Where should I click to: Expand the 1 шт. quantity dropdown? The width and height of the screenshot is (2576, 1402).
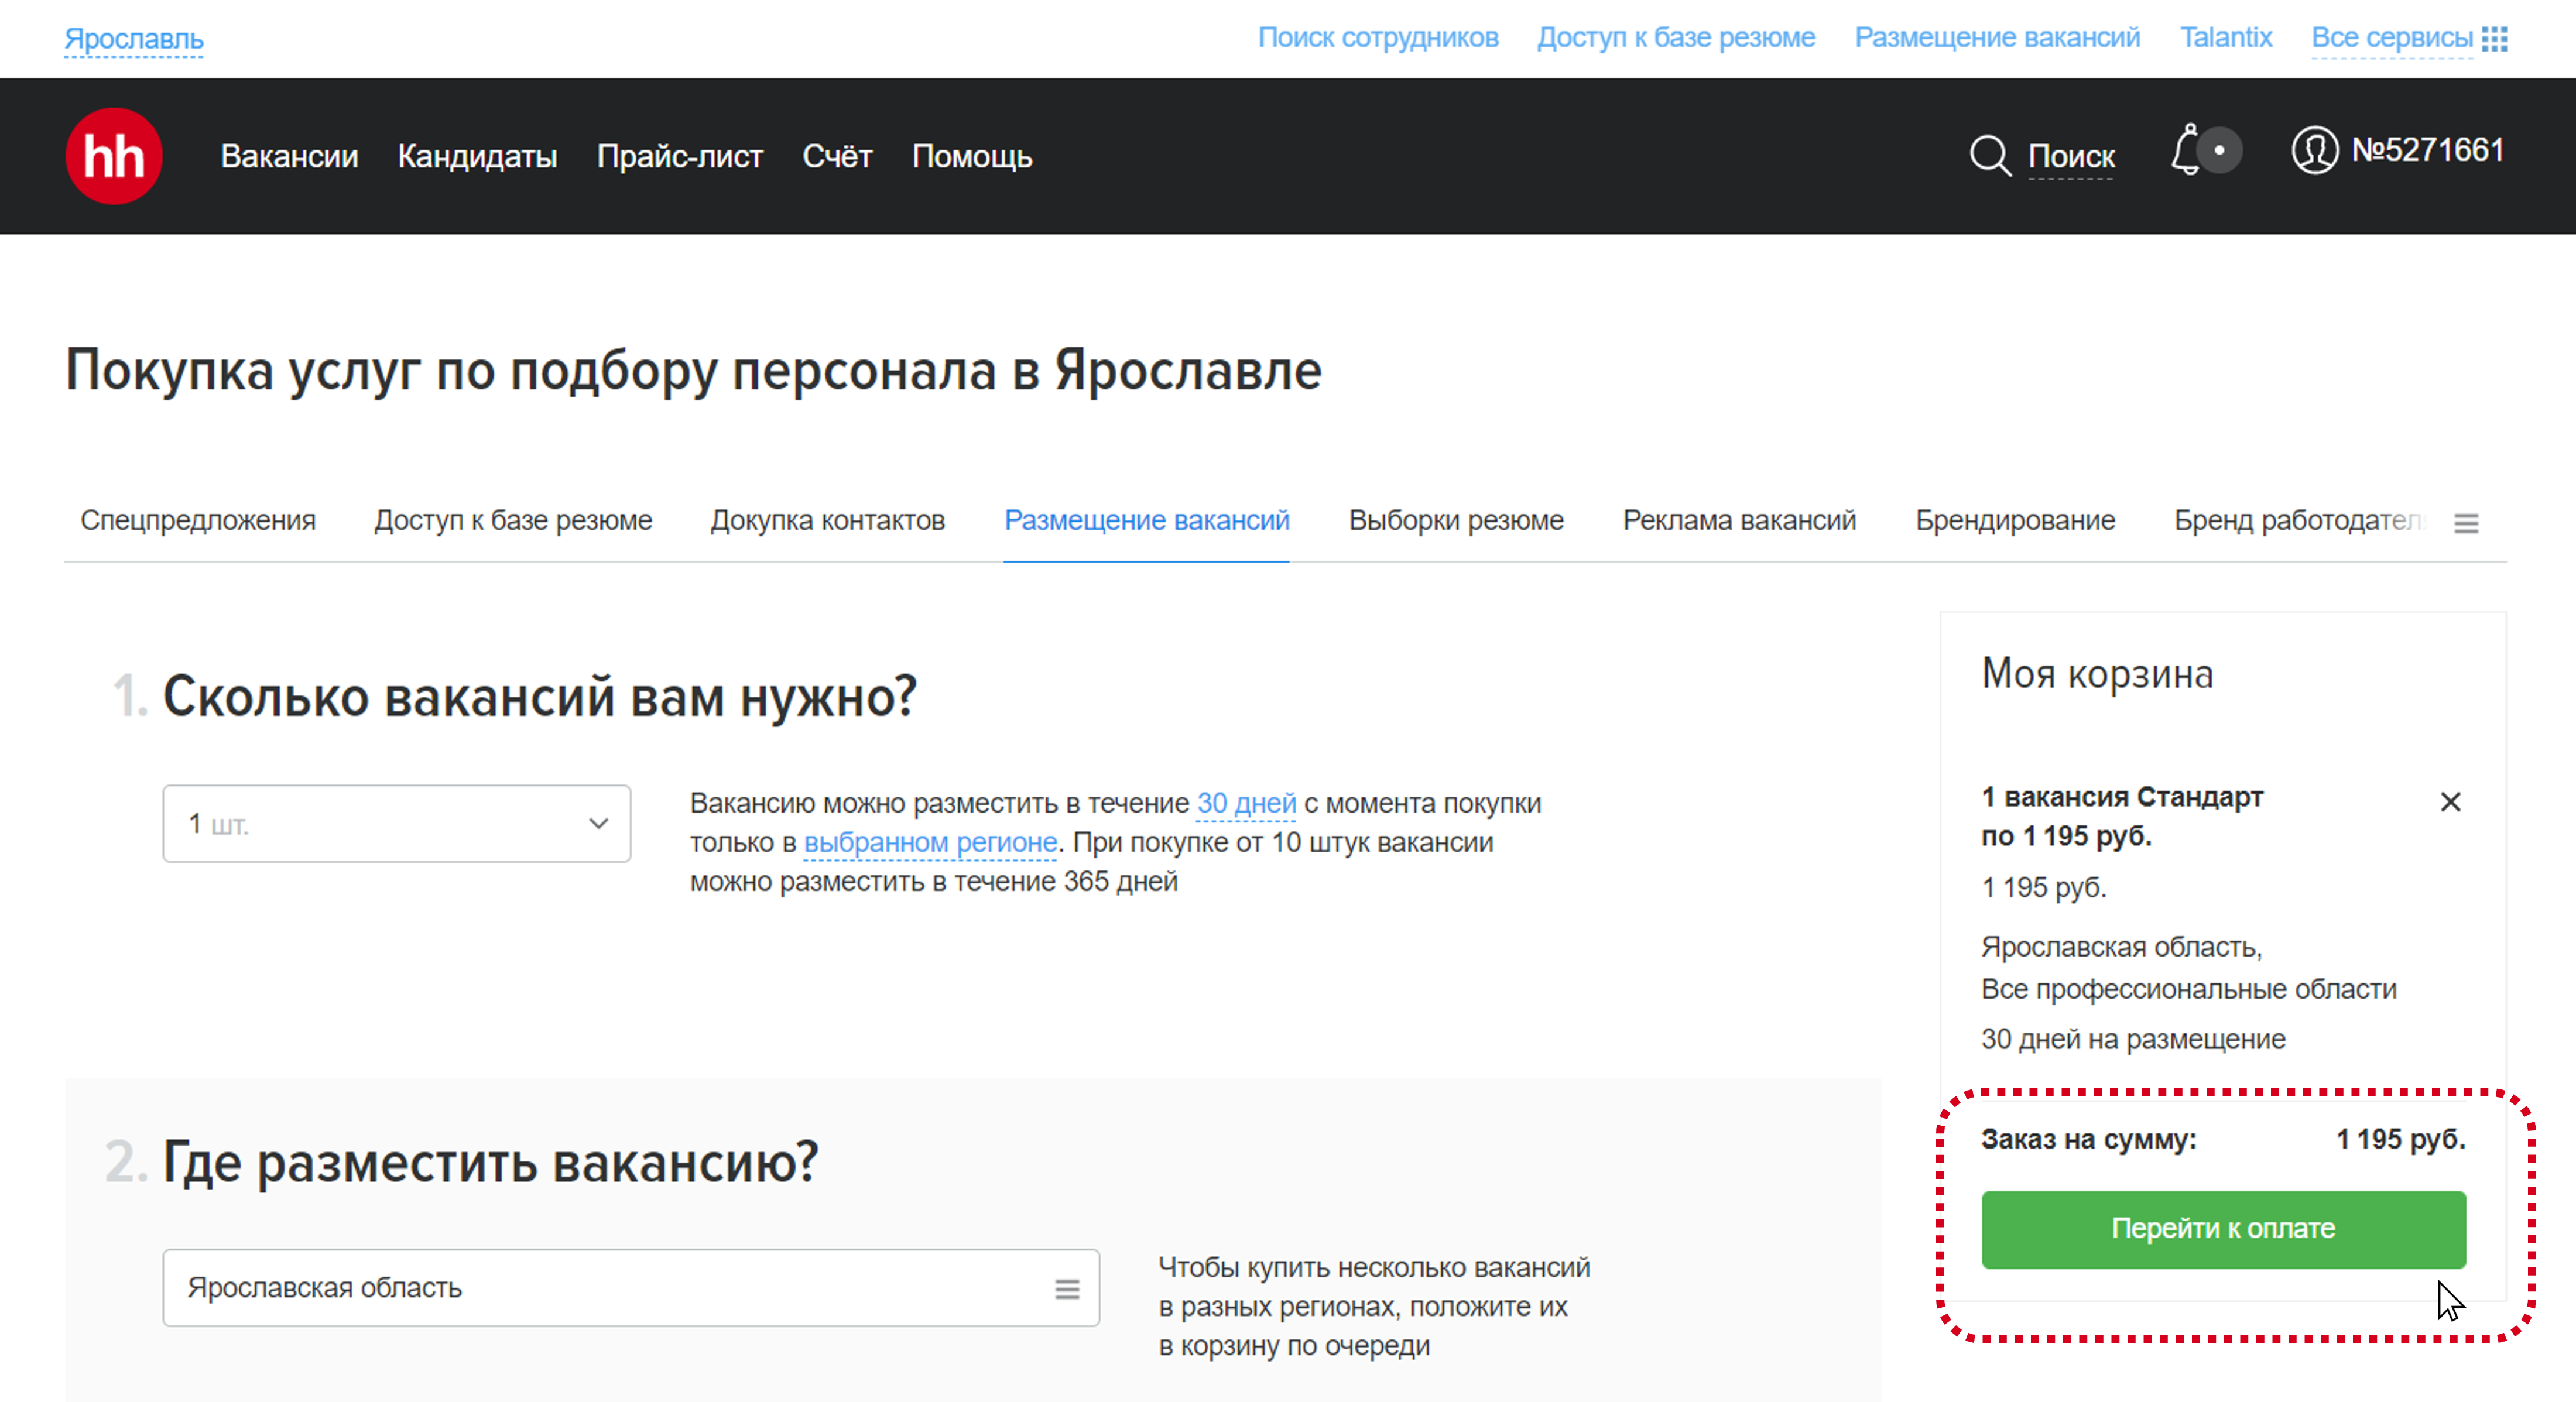397,824
